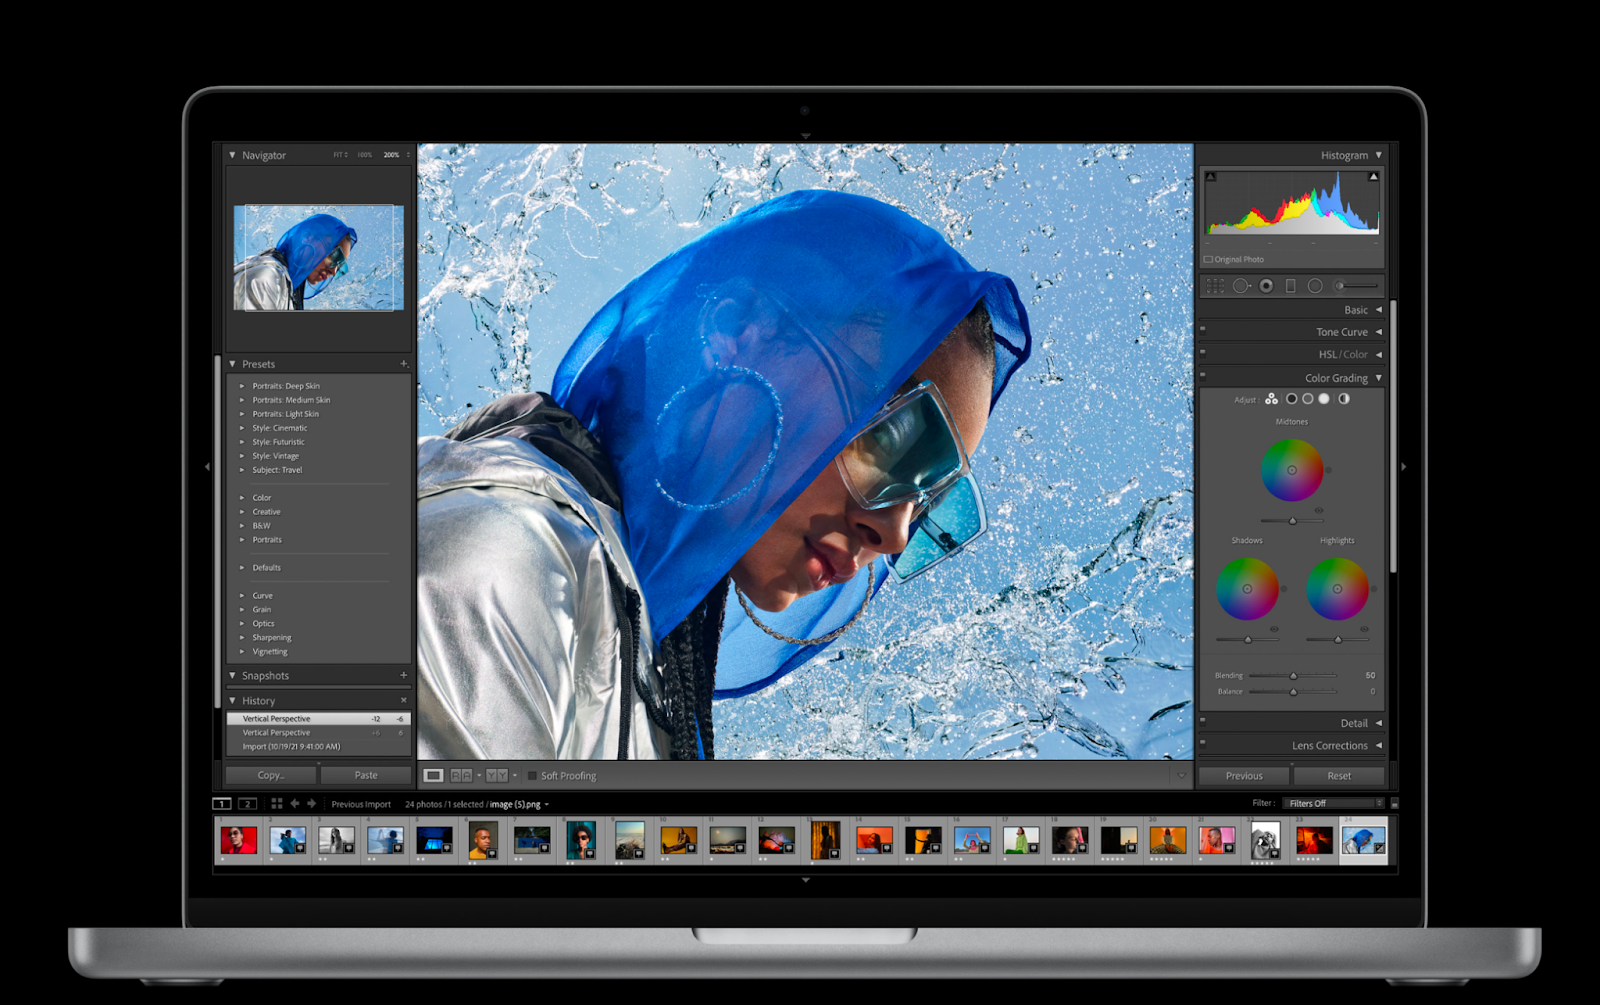This screenshot has height=1005, width=1600.
Task: Select Import history state
Action: tap(318, 746)
